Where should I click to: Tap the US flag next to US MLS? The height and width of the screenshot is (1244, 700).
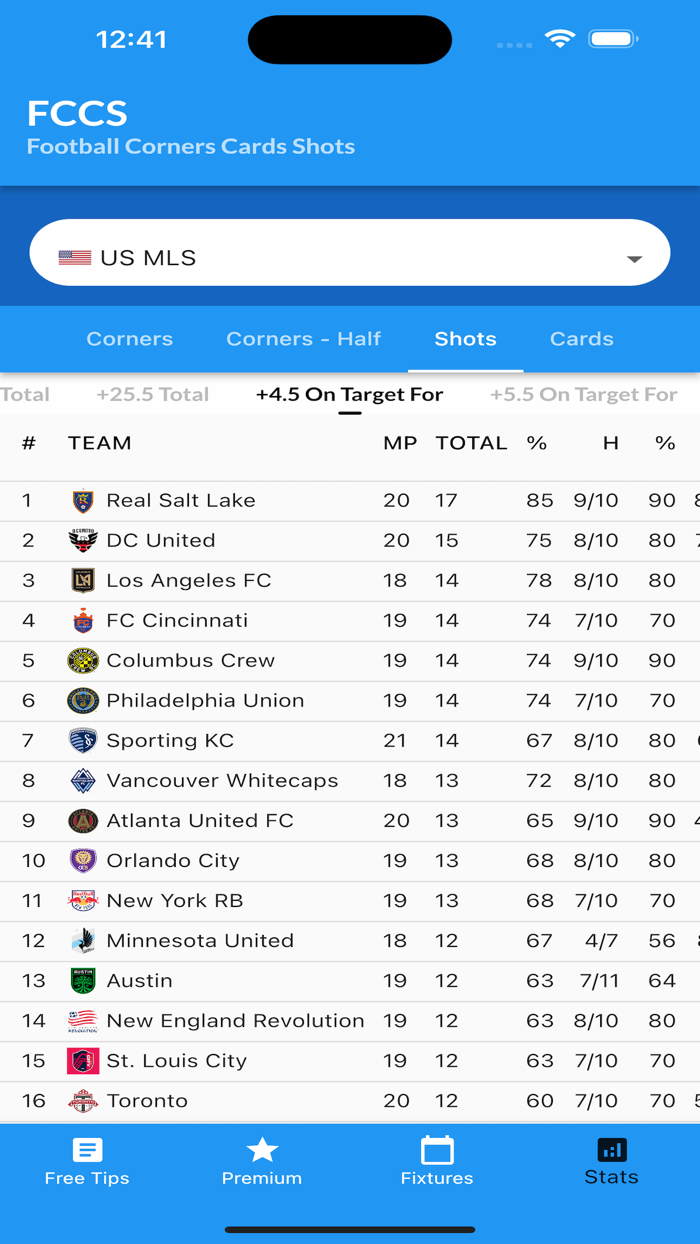77,256
